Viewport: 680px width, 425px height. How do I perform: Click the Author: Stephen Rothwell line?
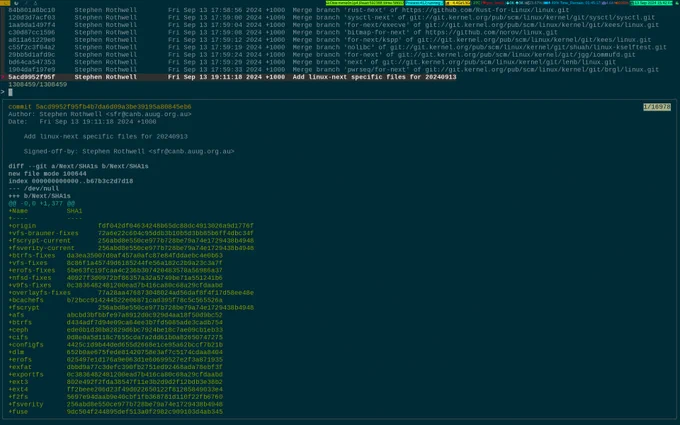(100, 114)
